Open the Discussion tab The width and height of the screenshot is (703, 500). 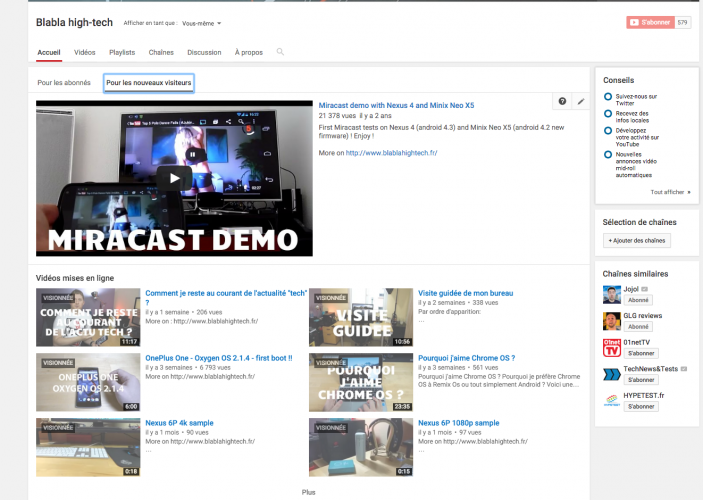[x=204, y=52]
